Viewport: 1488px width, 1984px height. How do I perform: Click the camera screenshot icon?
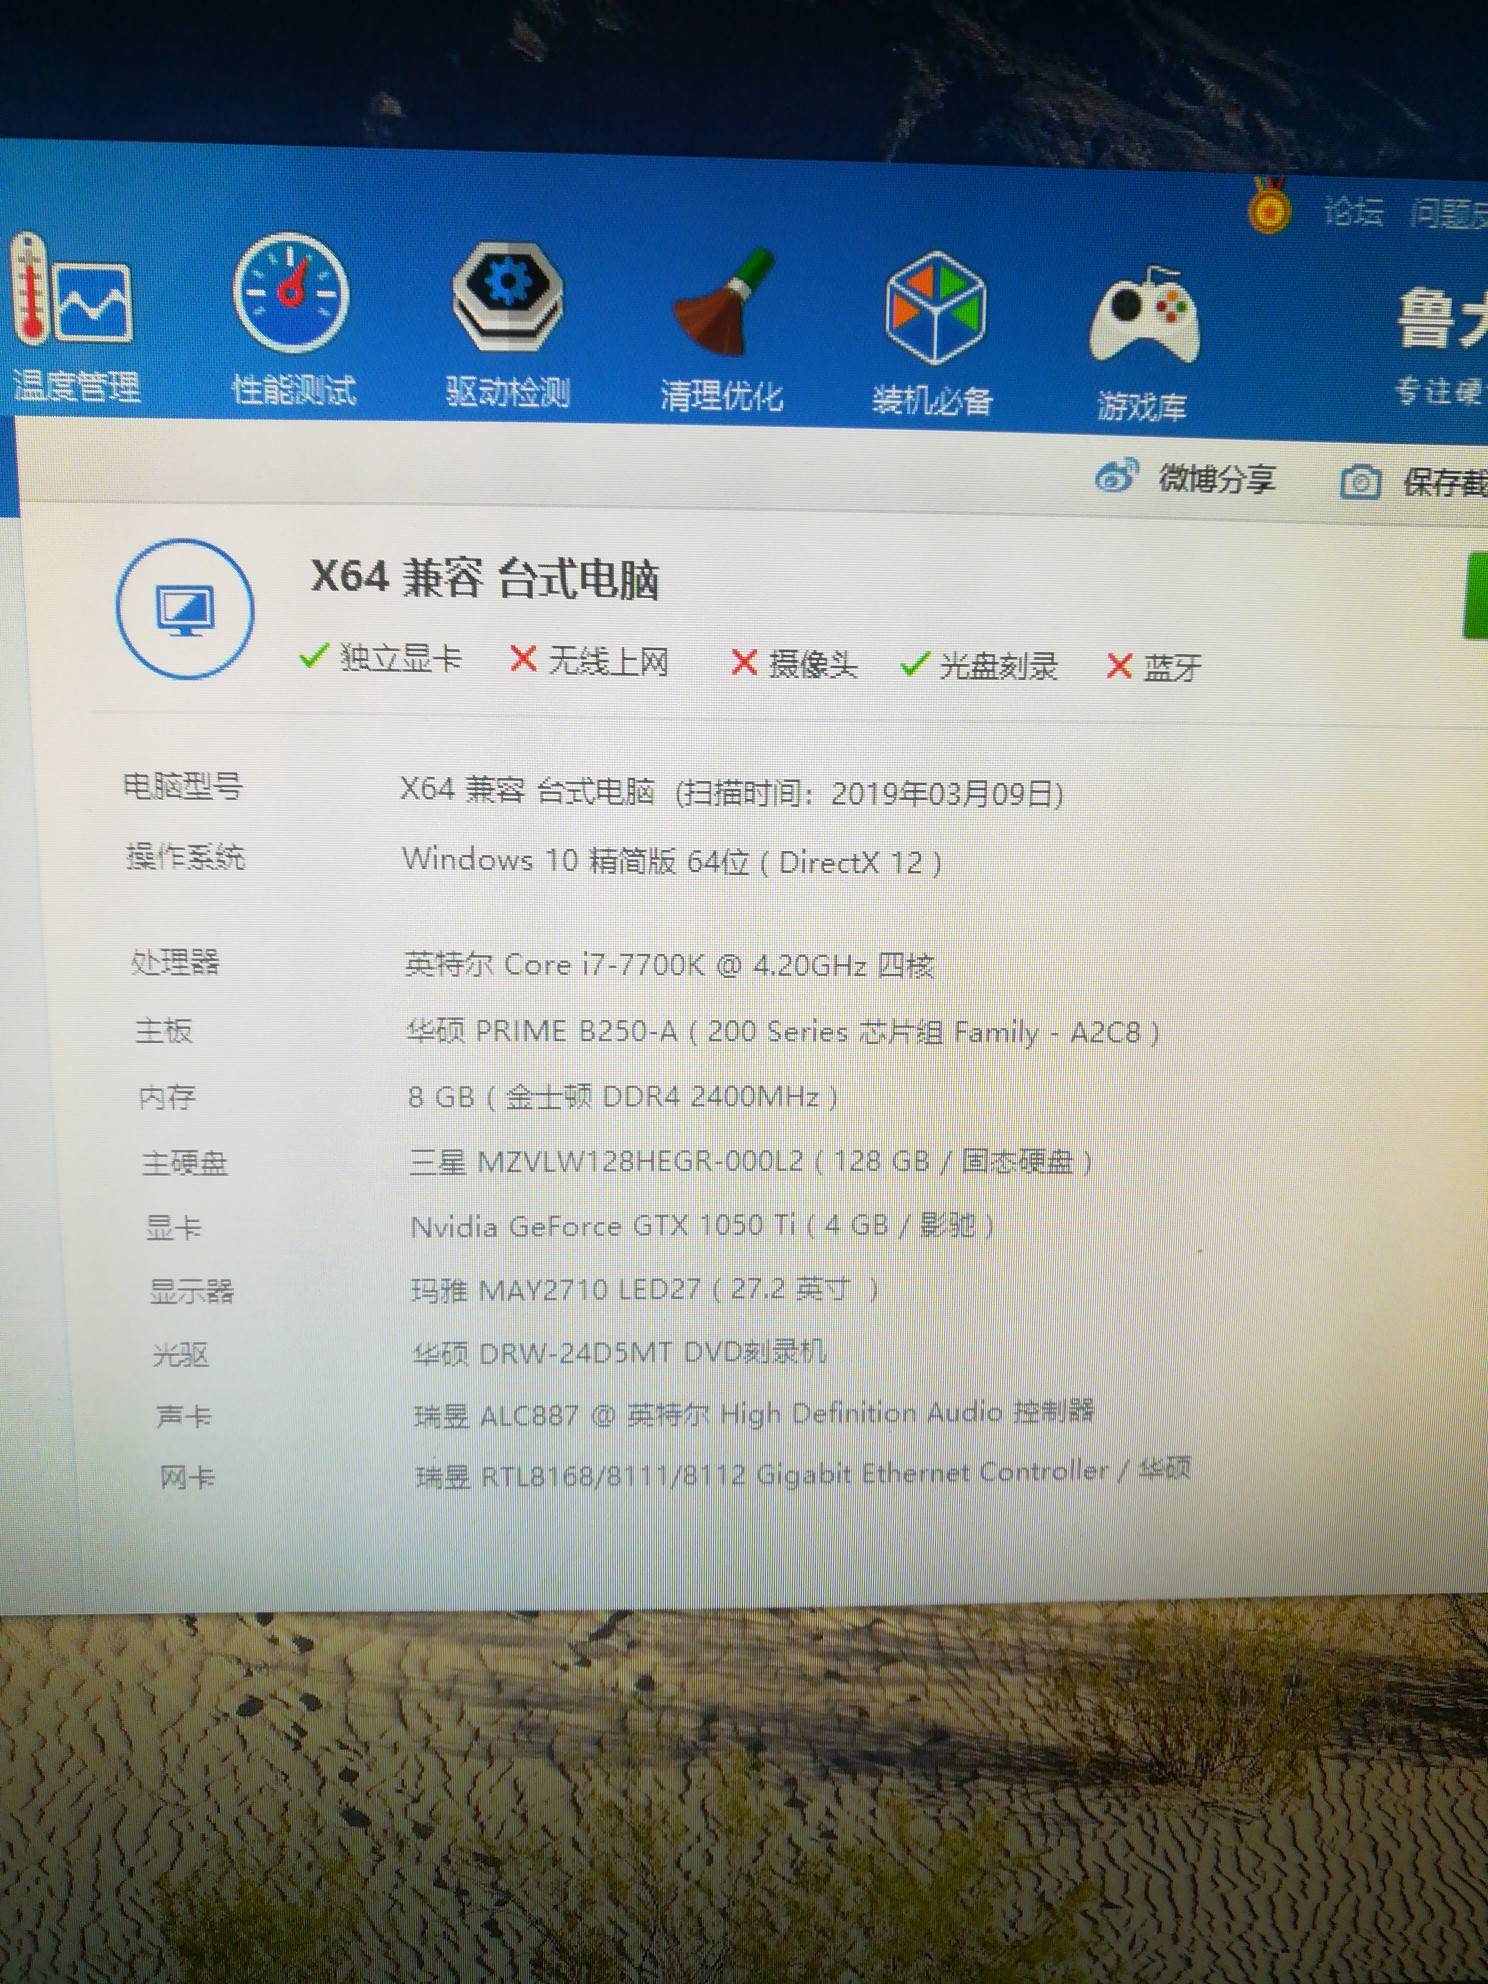coord(1360,482)
